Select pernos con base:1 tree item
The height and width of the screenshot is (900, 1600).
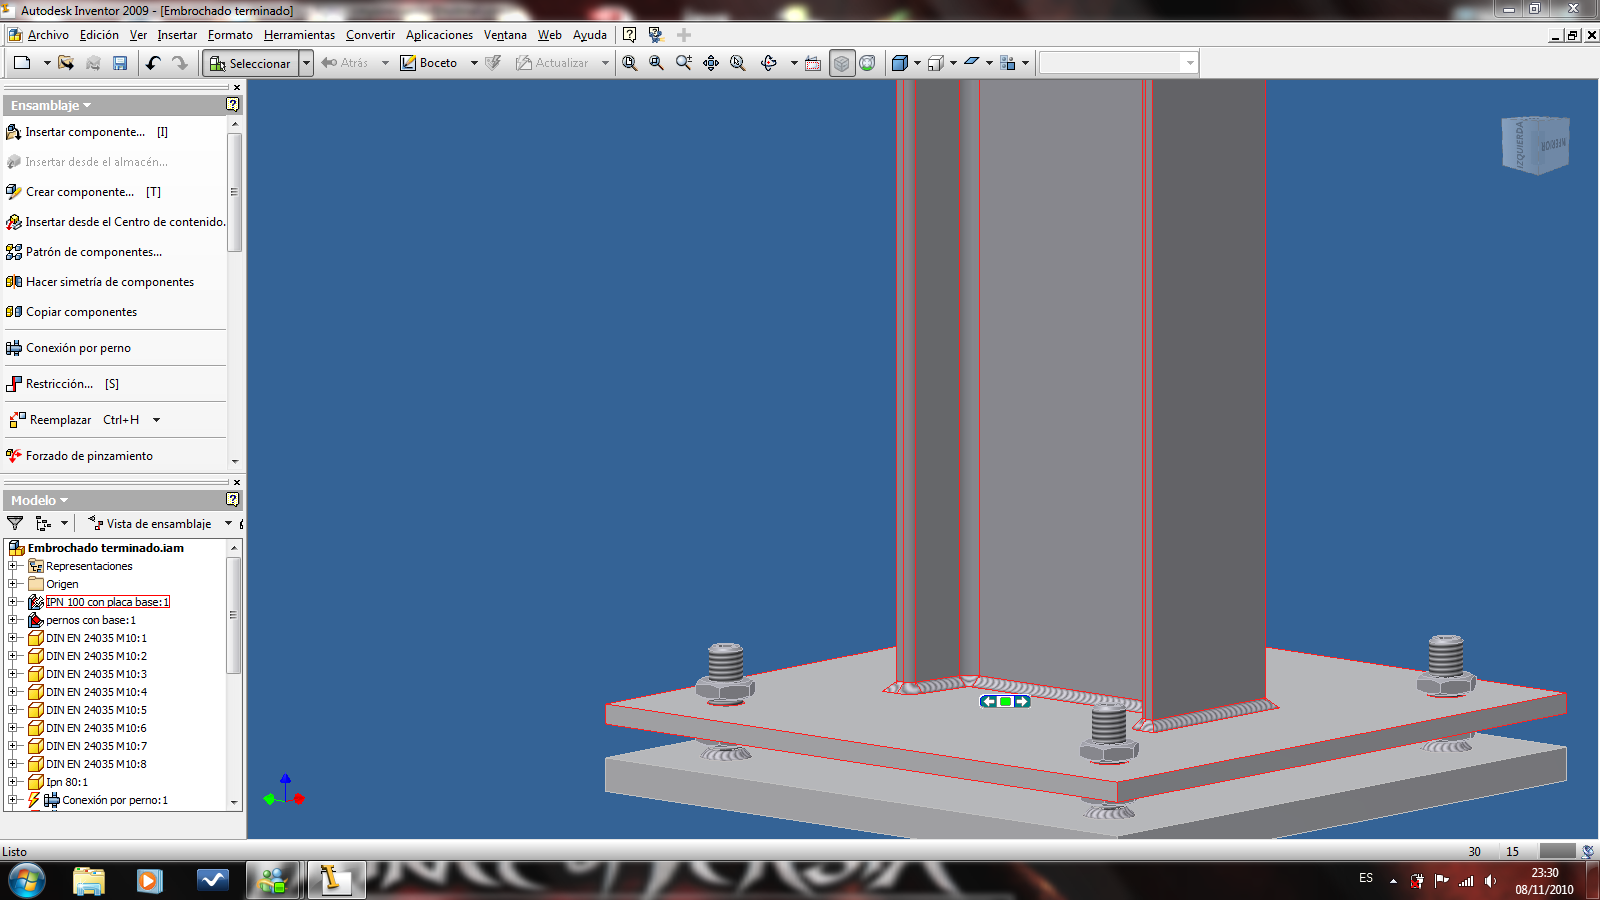coord(90,620)
